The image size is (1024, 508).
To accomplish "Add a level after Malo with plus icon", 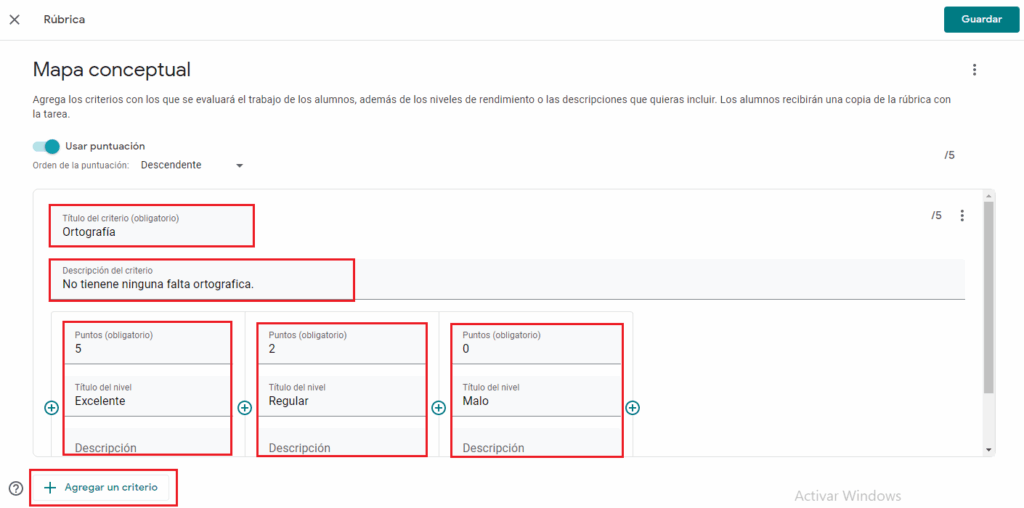I will (632, 408).
